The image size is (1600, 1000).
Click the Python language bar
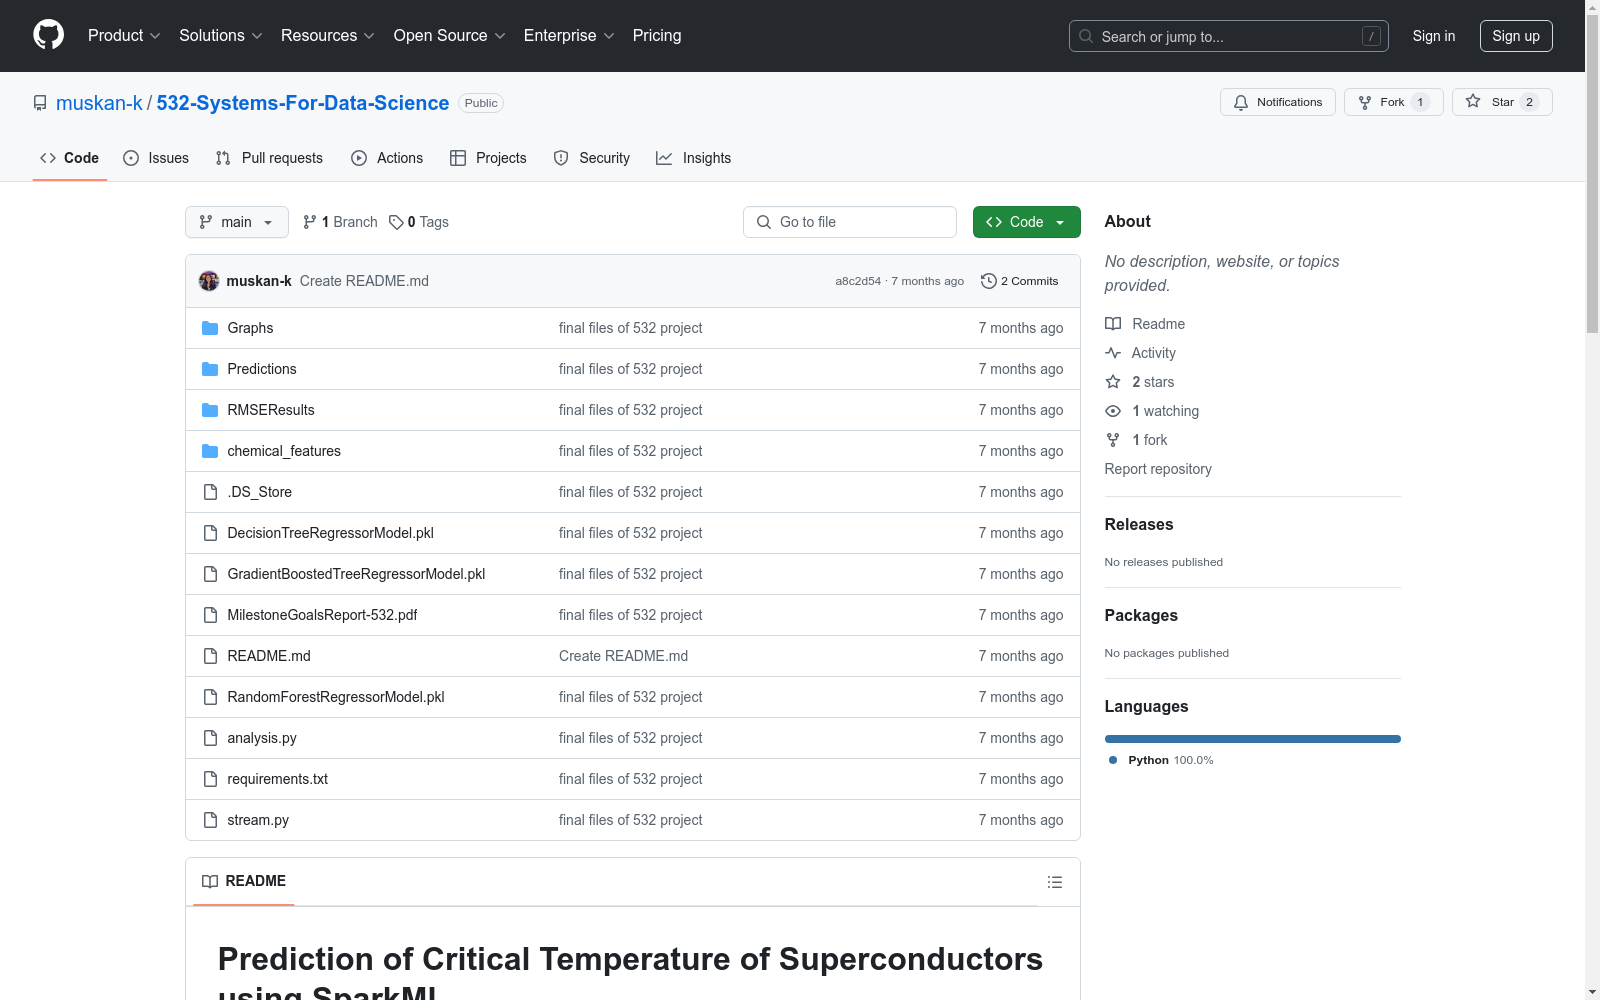point(1252,739)
